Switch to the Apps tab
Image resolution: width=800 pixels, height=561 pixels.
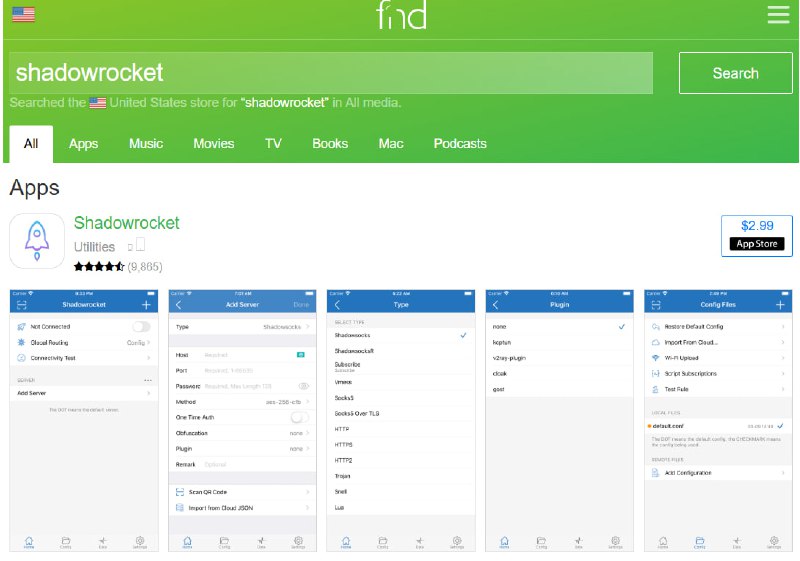coord(83,144)
